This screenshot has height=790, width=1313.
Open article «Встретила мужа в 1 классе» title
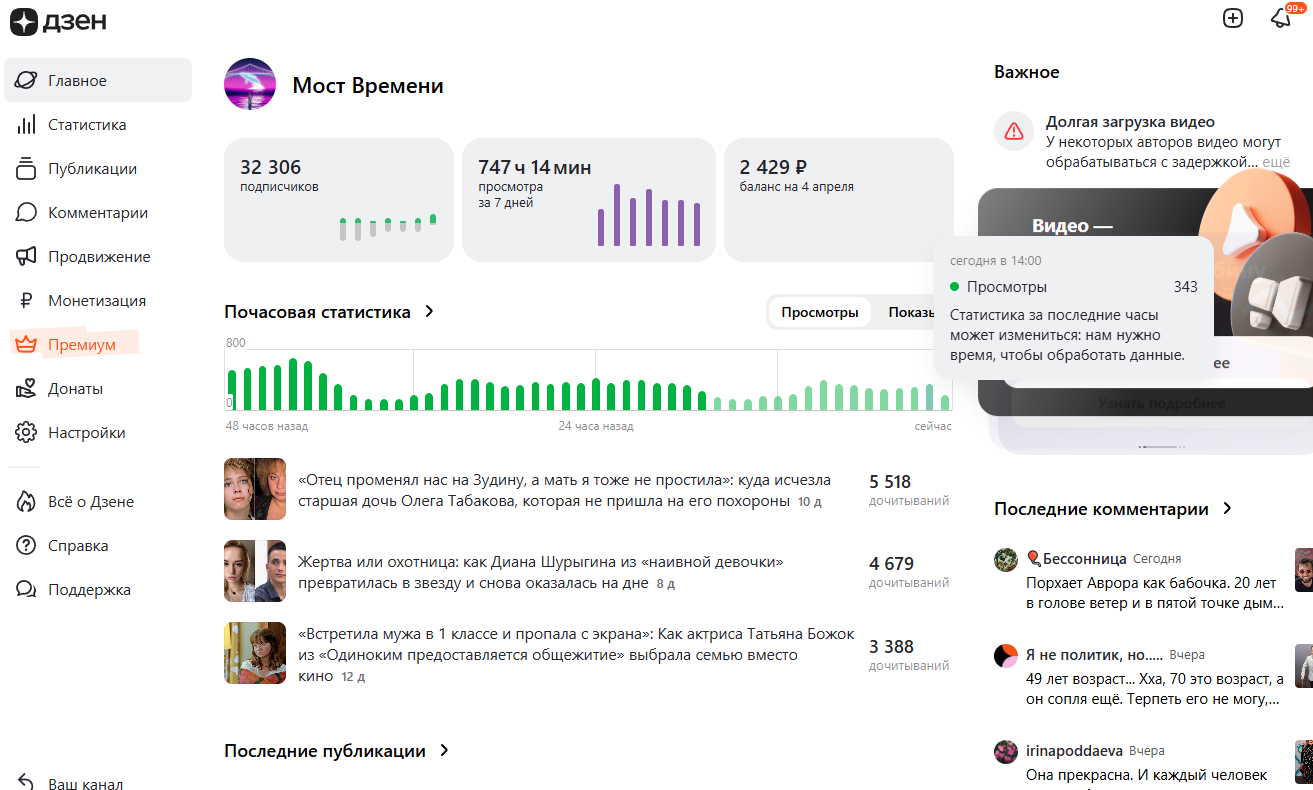577,654
